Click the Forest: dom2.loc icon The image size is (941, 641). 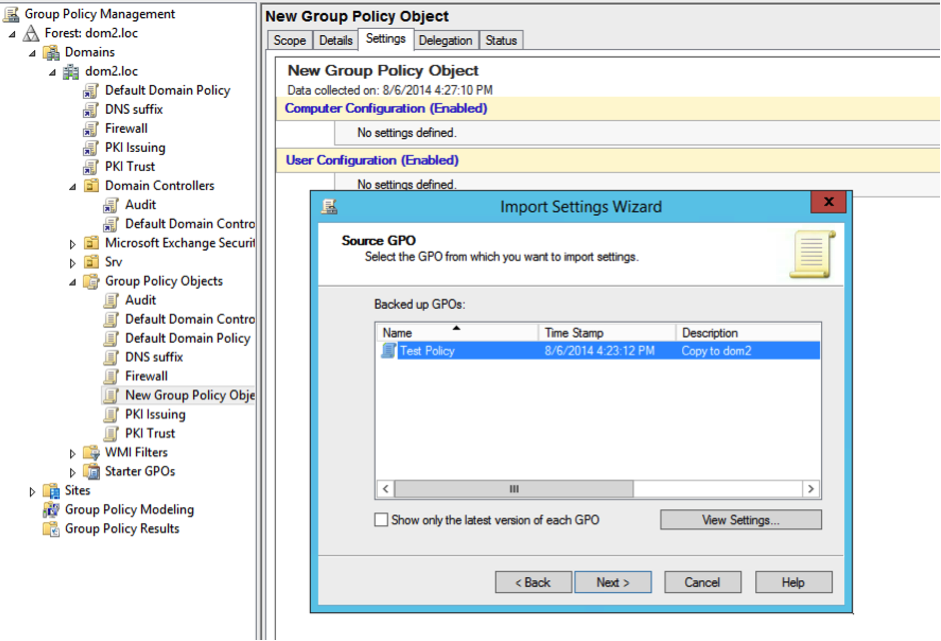pyautogui.click(x=31, y=33)
